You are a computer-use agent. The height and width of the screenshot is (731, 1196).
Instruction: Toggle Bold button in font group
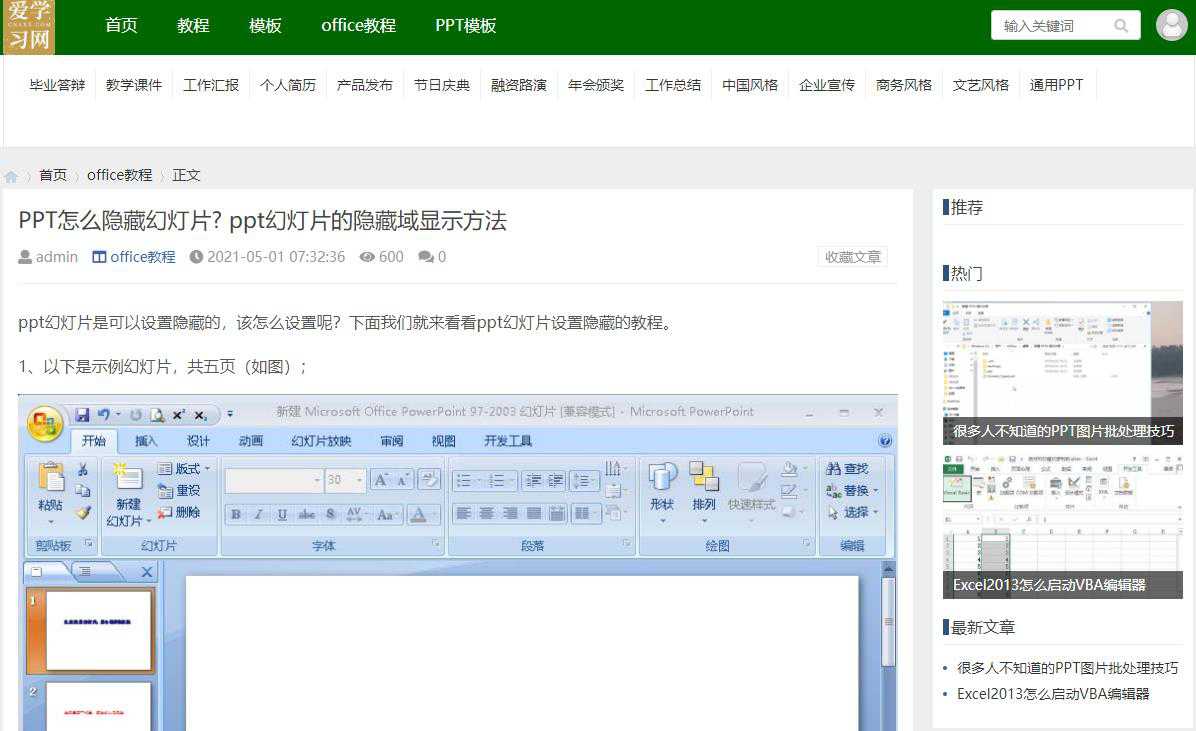pyautogui.click(x=236, y=515)
